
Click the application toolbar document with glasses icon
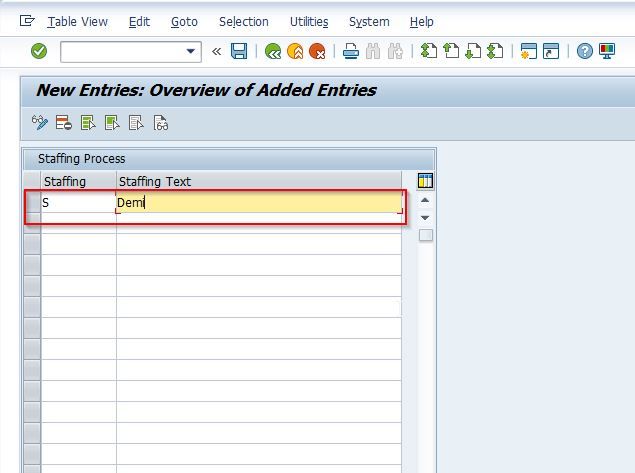tap(160, 123)
